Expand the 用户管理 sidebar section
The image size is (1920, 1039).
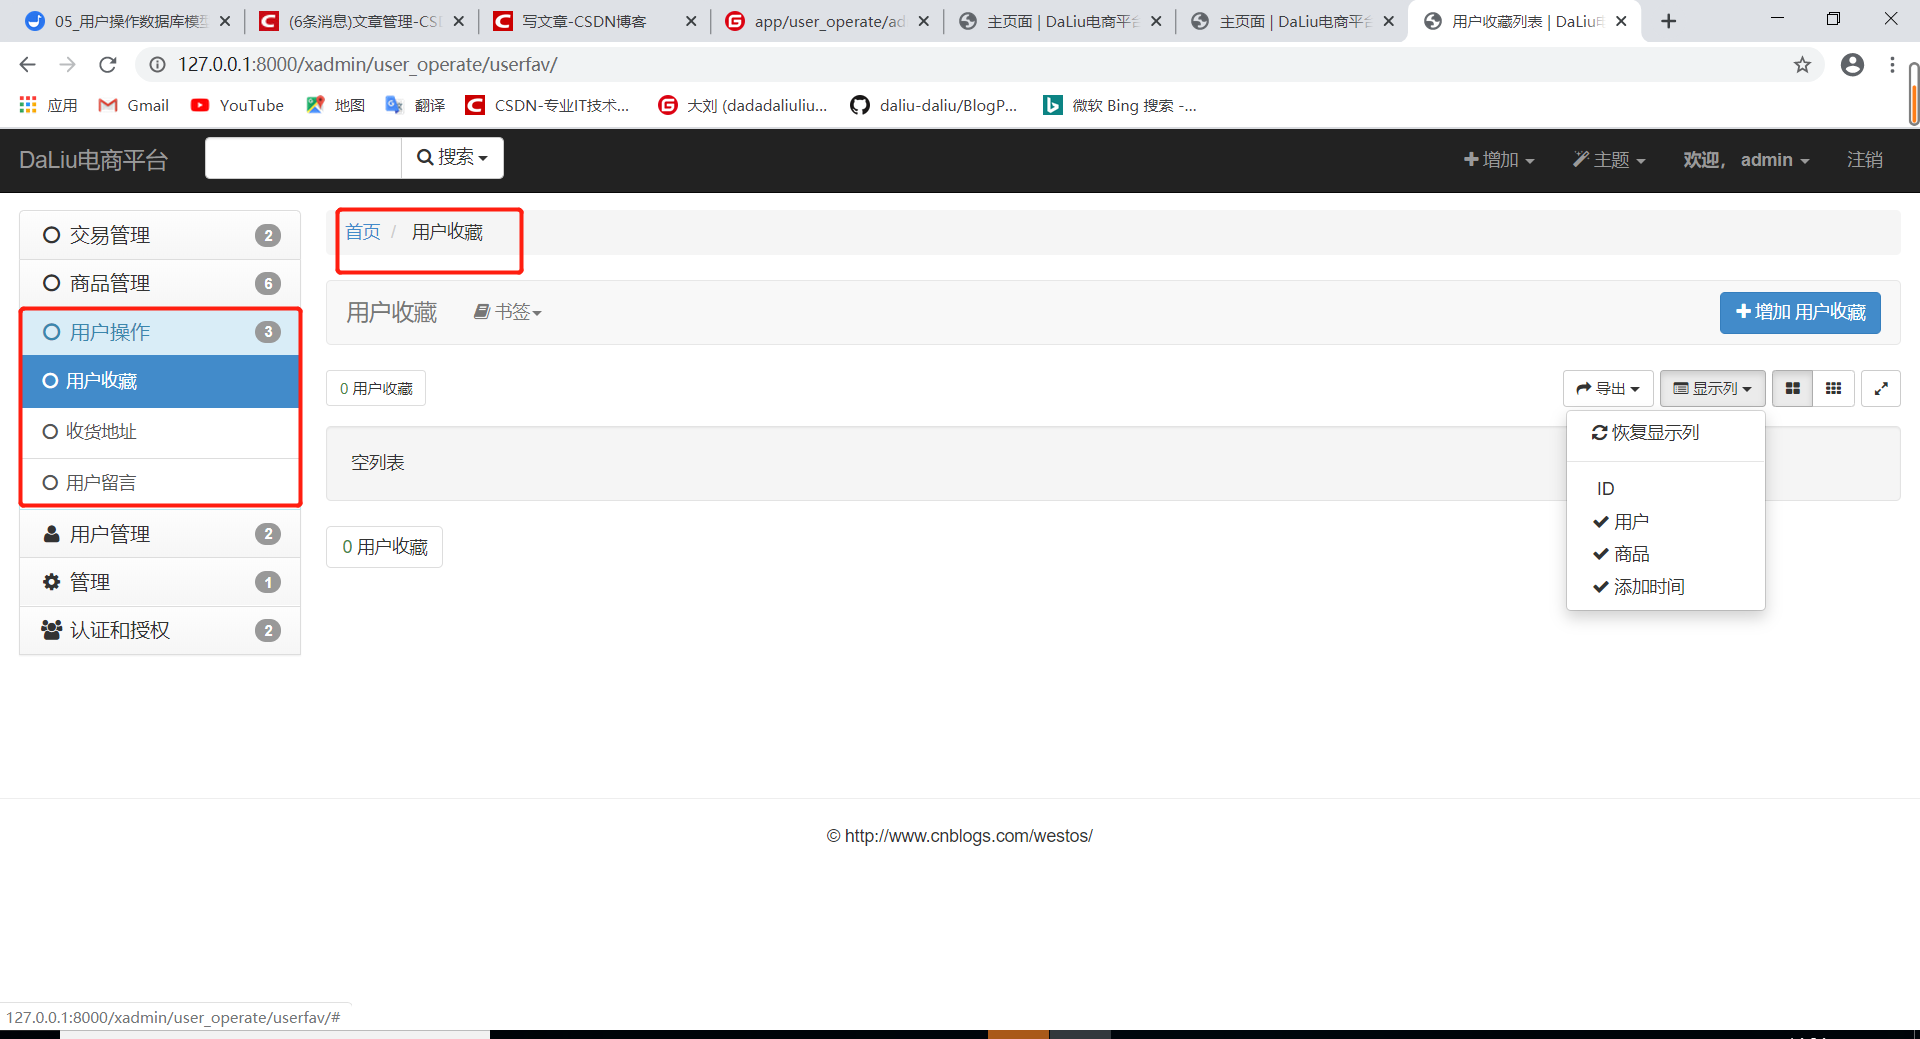pos(160,534)
